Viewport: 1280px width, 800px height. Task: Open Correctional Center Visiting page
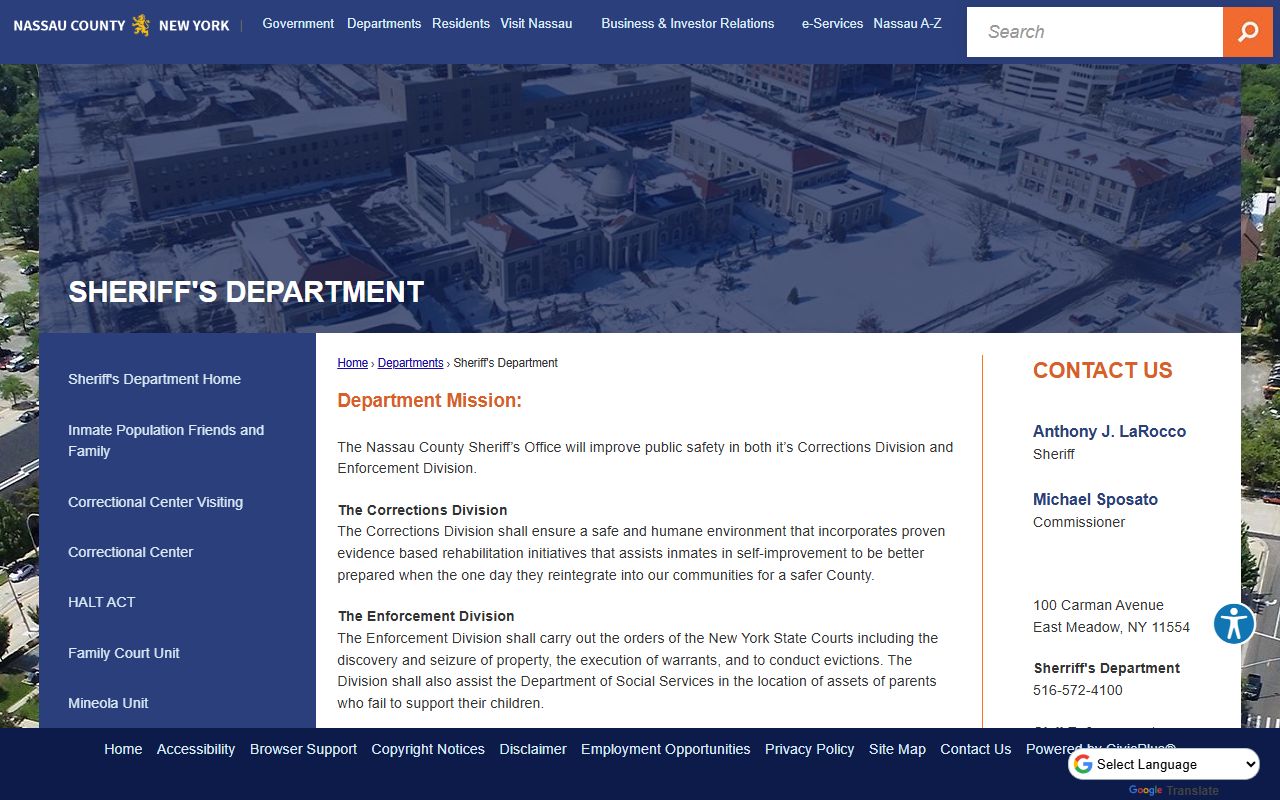[x=155, y=502]
